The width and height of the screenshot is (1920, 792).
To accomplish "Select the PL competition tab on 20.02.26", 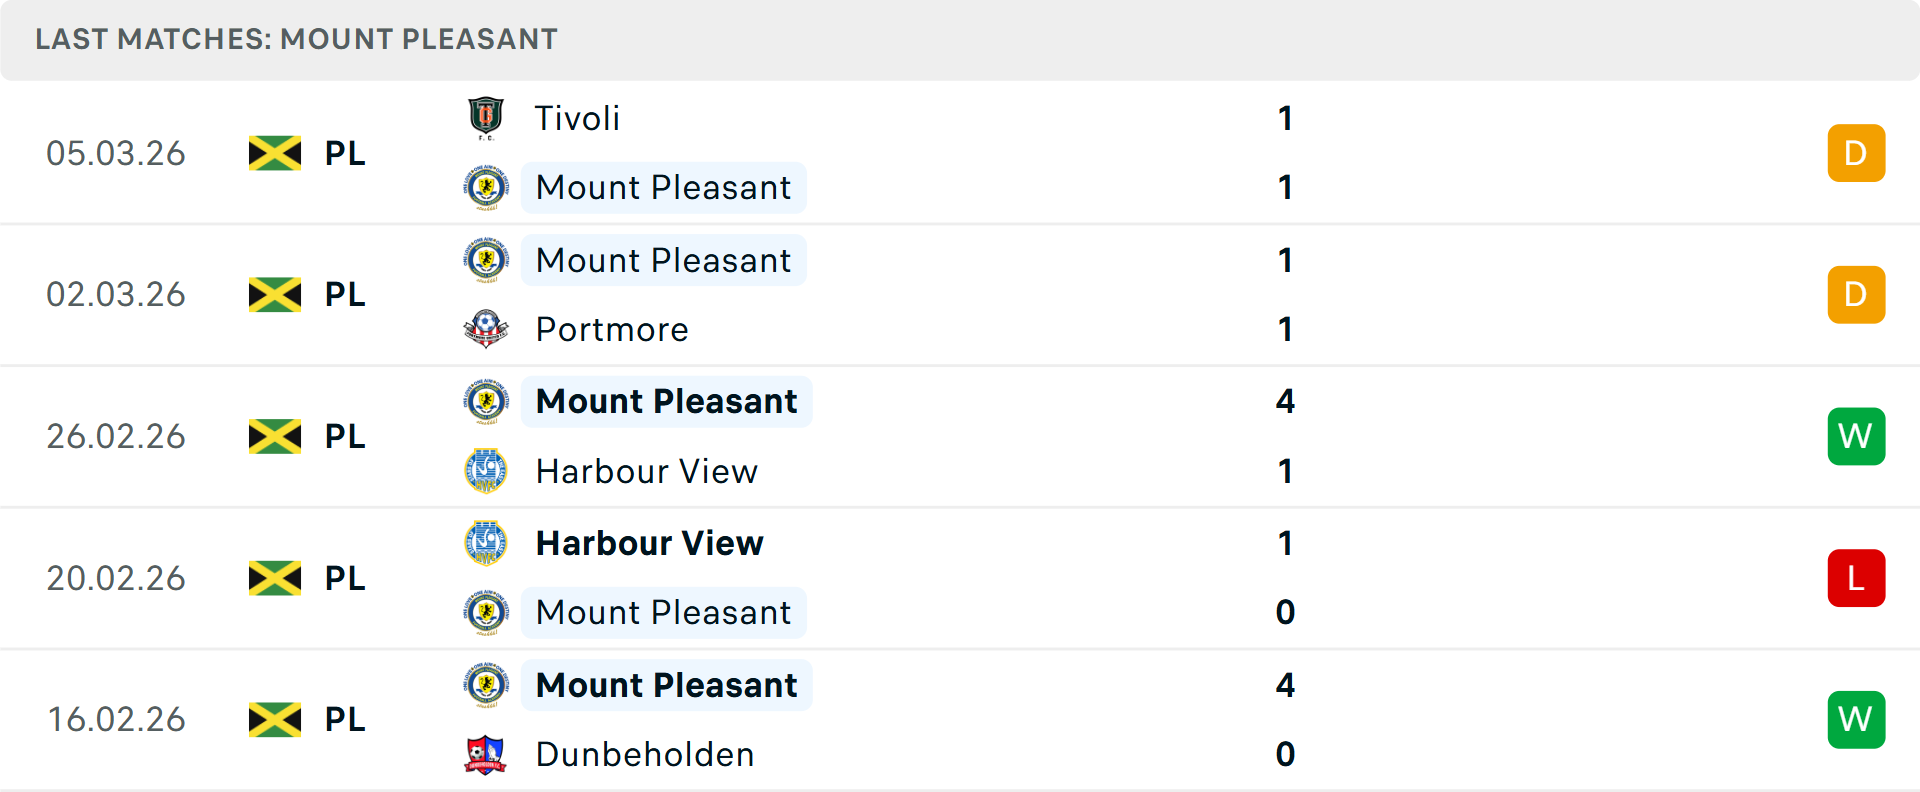I will point(344,578).
